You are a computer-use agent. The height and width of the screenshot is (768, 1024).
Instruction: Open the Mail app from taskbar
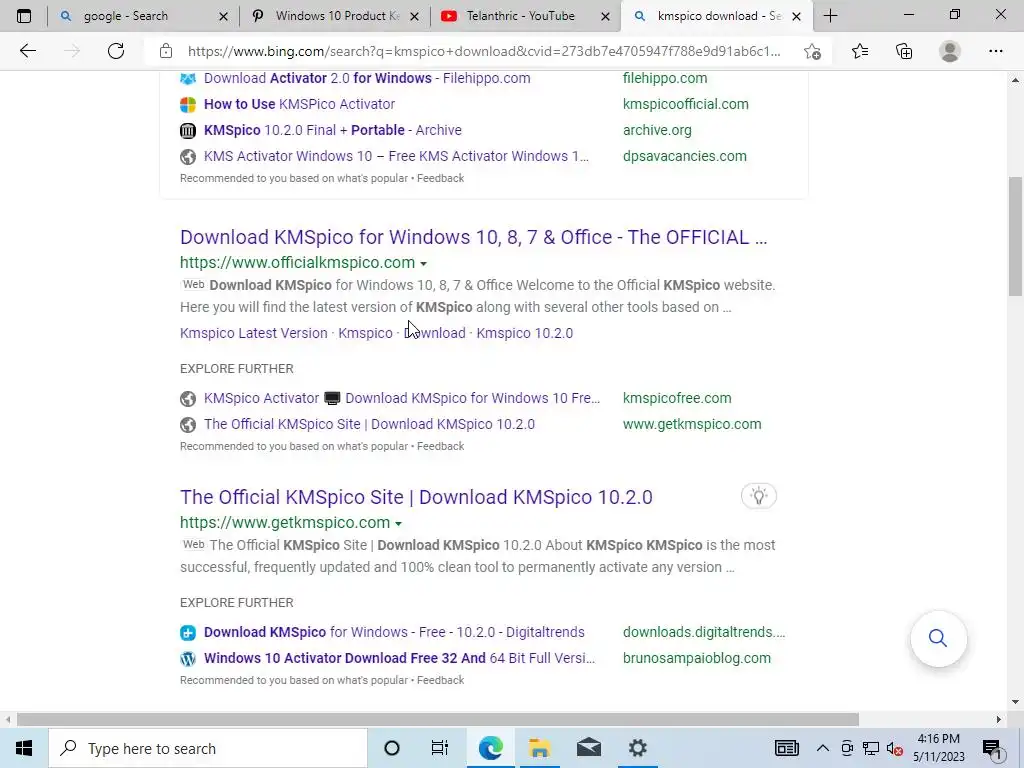(588, 748)
